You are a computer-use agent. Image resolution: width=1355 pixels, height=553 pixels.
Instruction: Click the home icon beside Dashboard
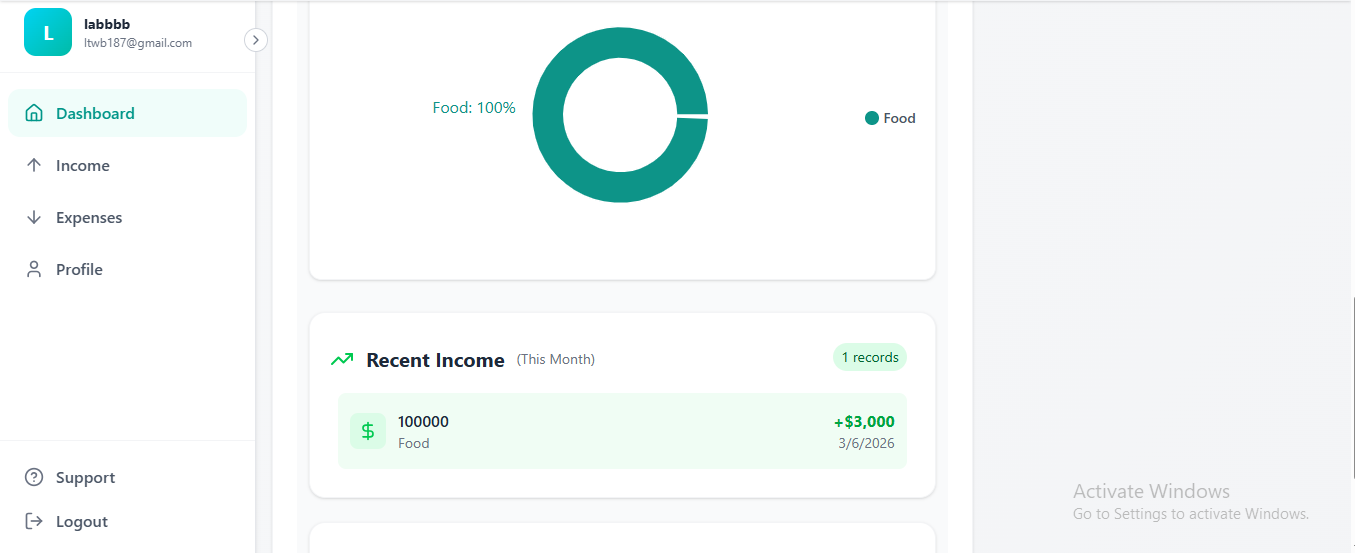[34, 113]
